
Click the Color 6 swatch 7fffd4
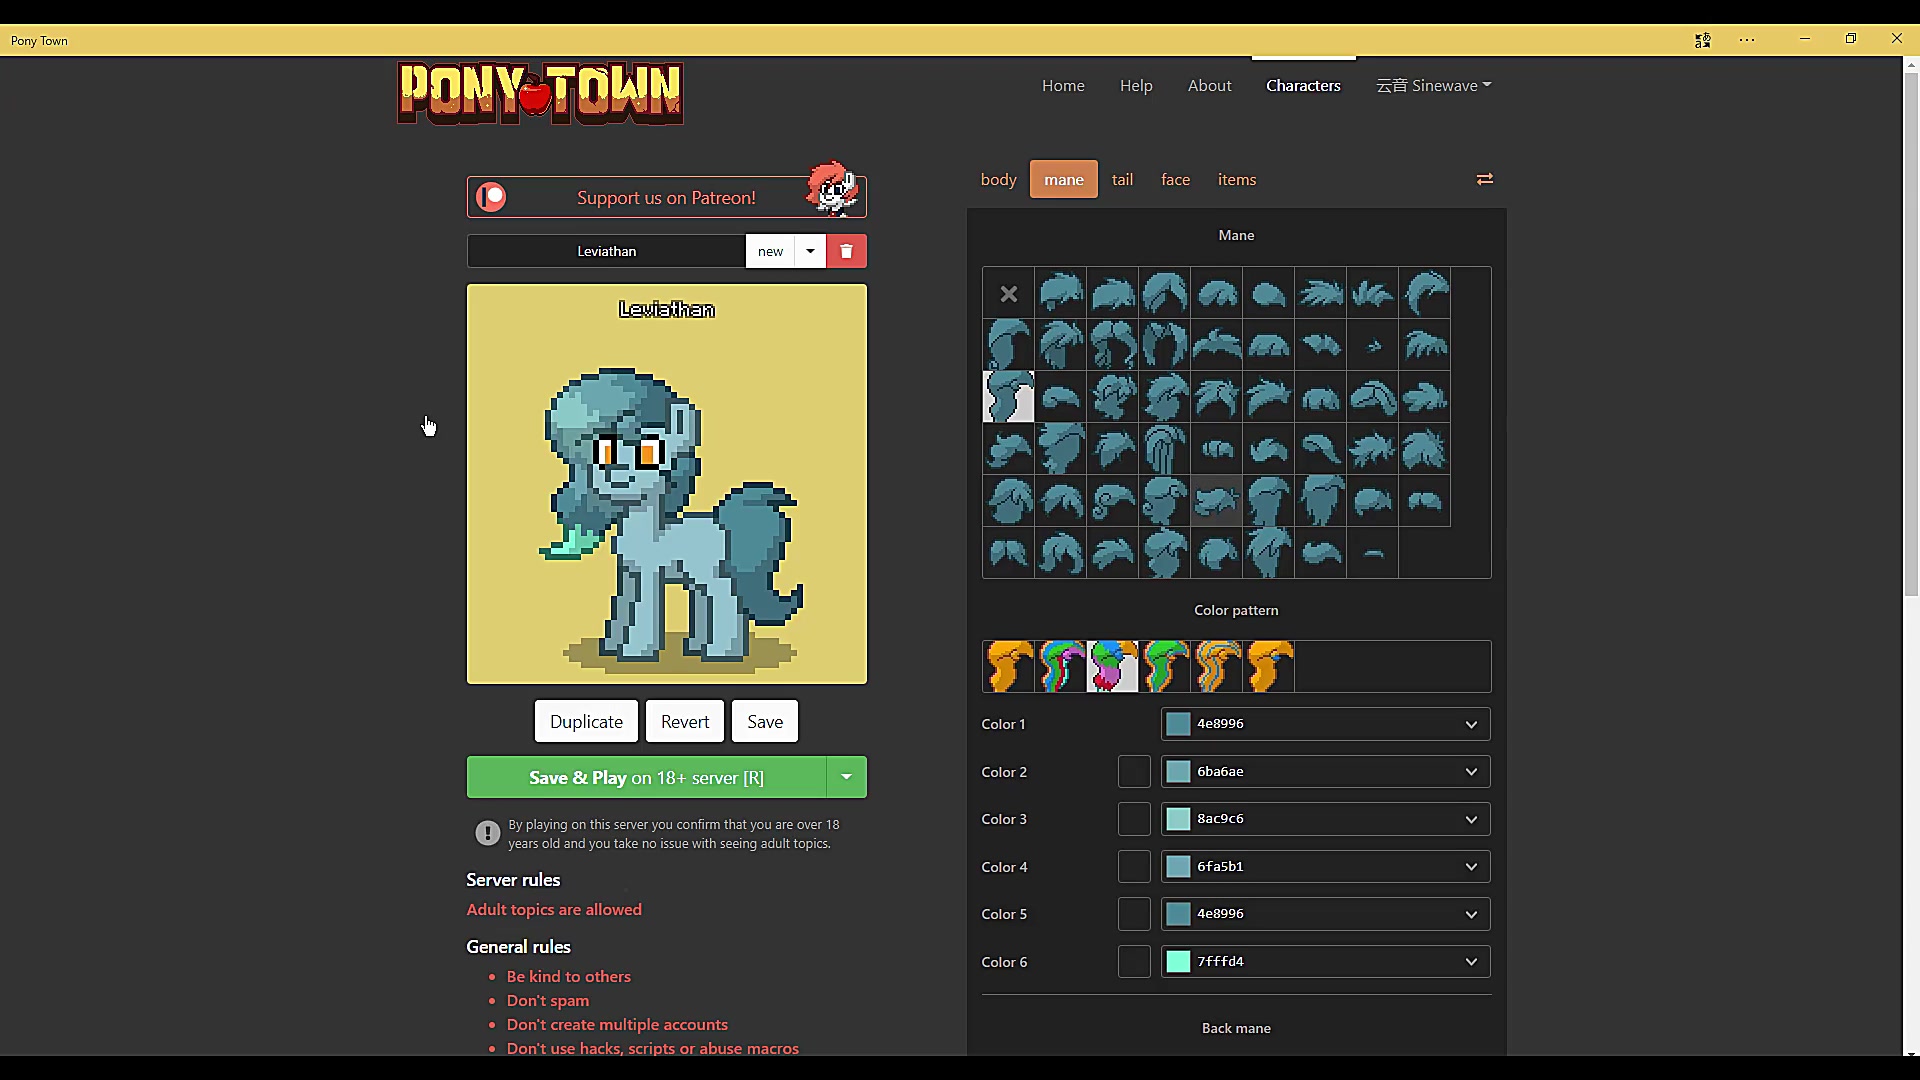tap(1179, 962)
